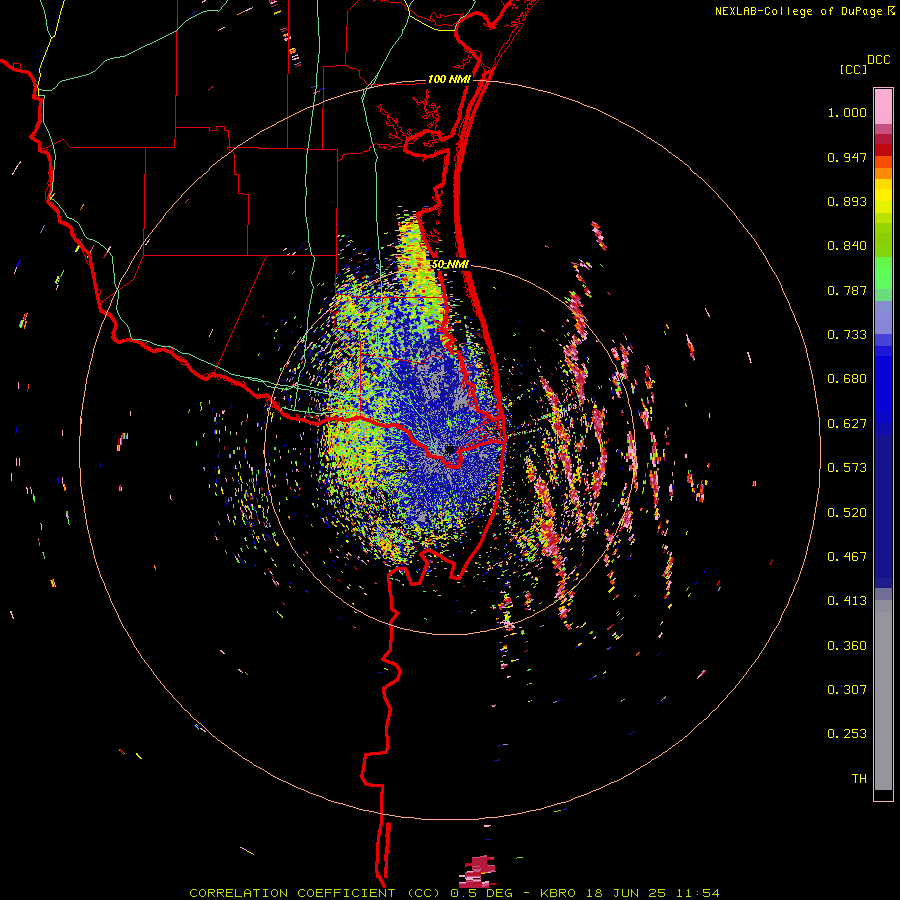Click the 0.360 value on color scale
This screenshot has width=900, height=900.
coord(847,646)
